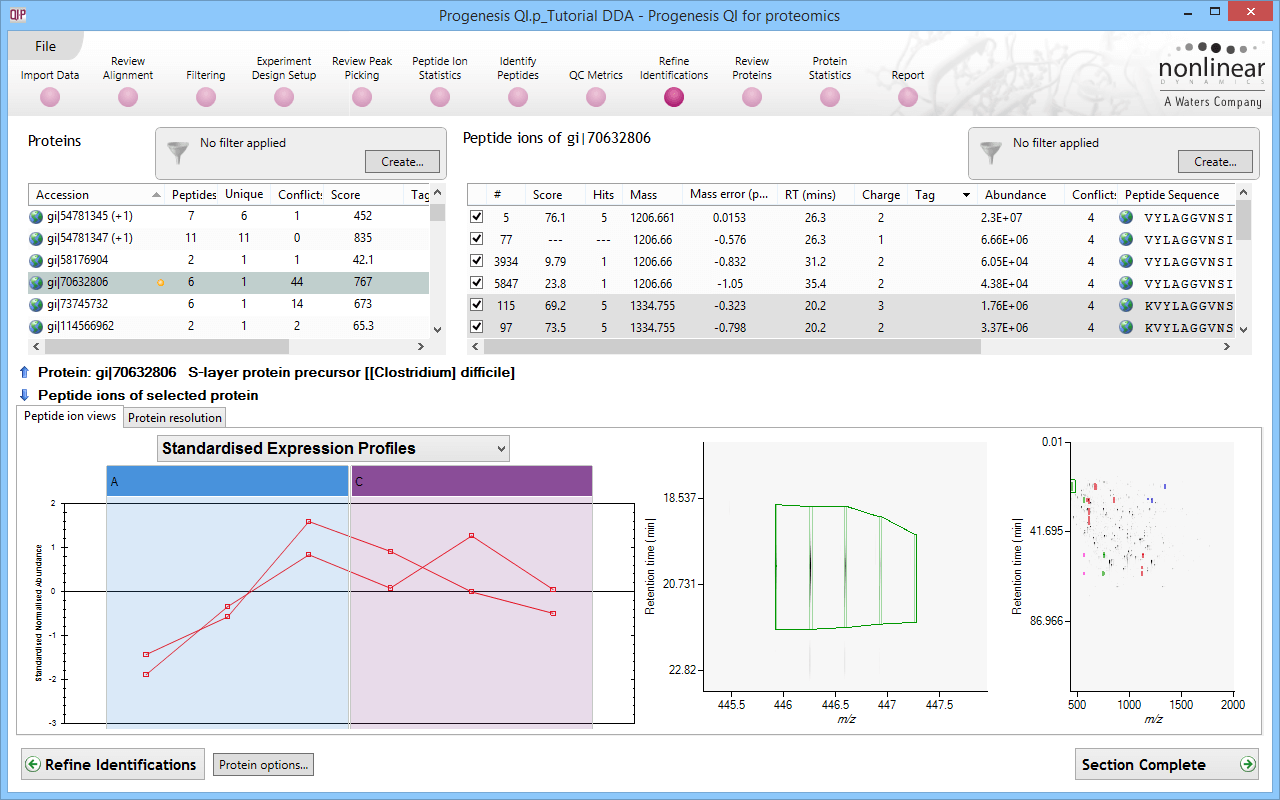The image size is (1280, 800).
Task: Click globe icon for protein gi|73745732
Action: coord(37,304)
